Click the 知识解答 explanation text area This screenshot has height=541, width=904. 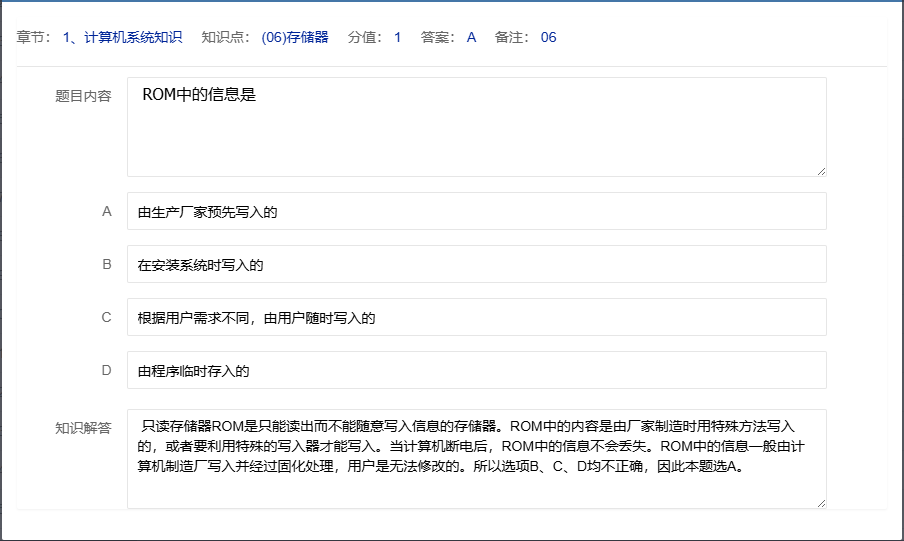pos(476,458)
